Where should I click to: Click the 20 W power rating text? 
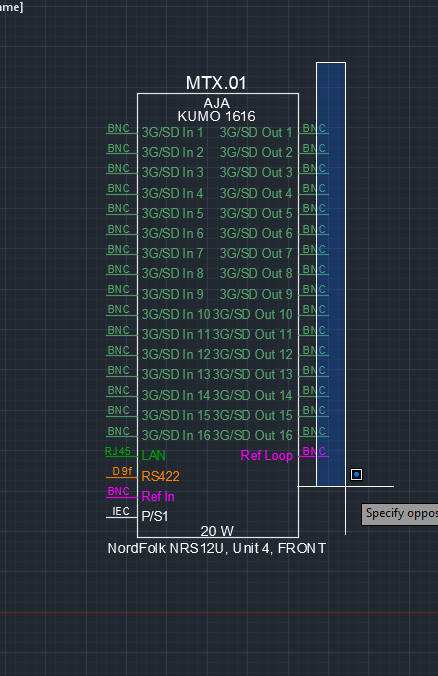(x=217, y=531)
